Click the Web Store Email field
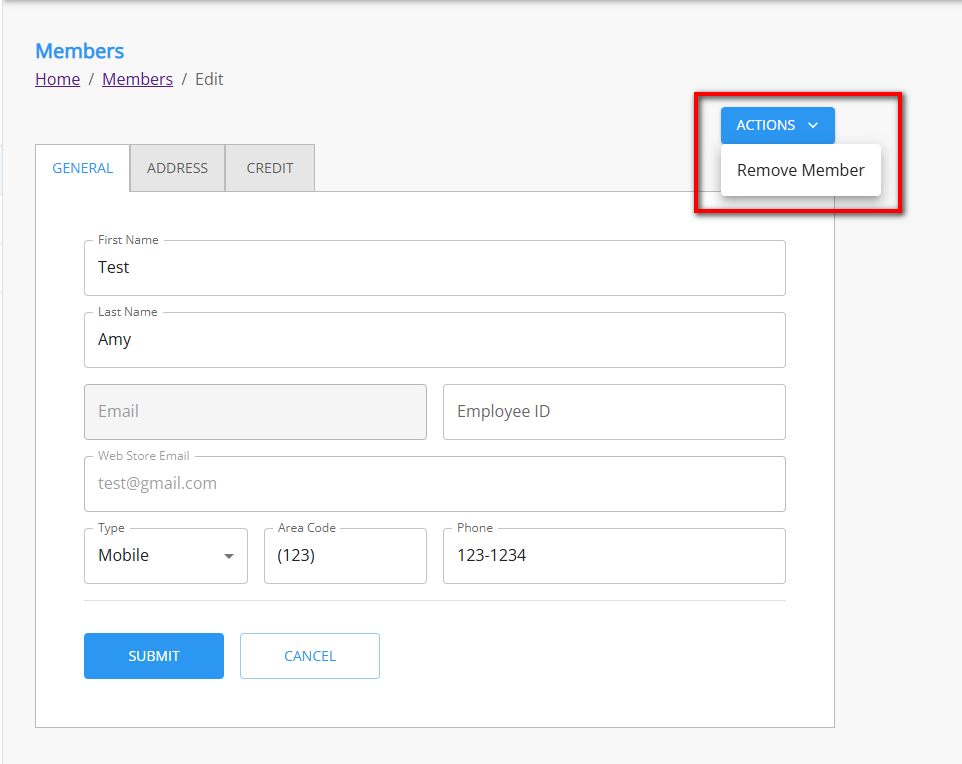Image resolution: width=962 pixels, height=764 pixels. tap(434, 484)
